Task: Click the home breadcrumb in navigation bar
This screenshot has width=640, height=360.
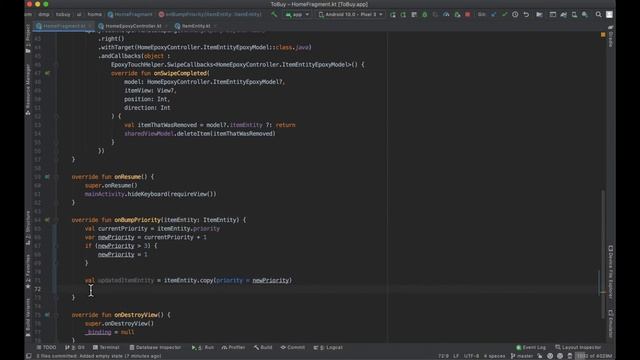Action: 94,14
